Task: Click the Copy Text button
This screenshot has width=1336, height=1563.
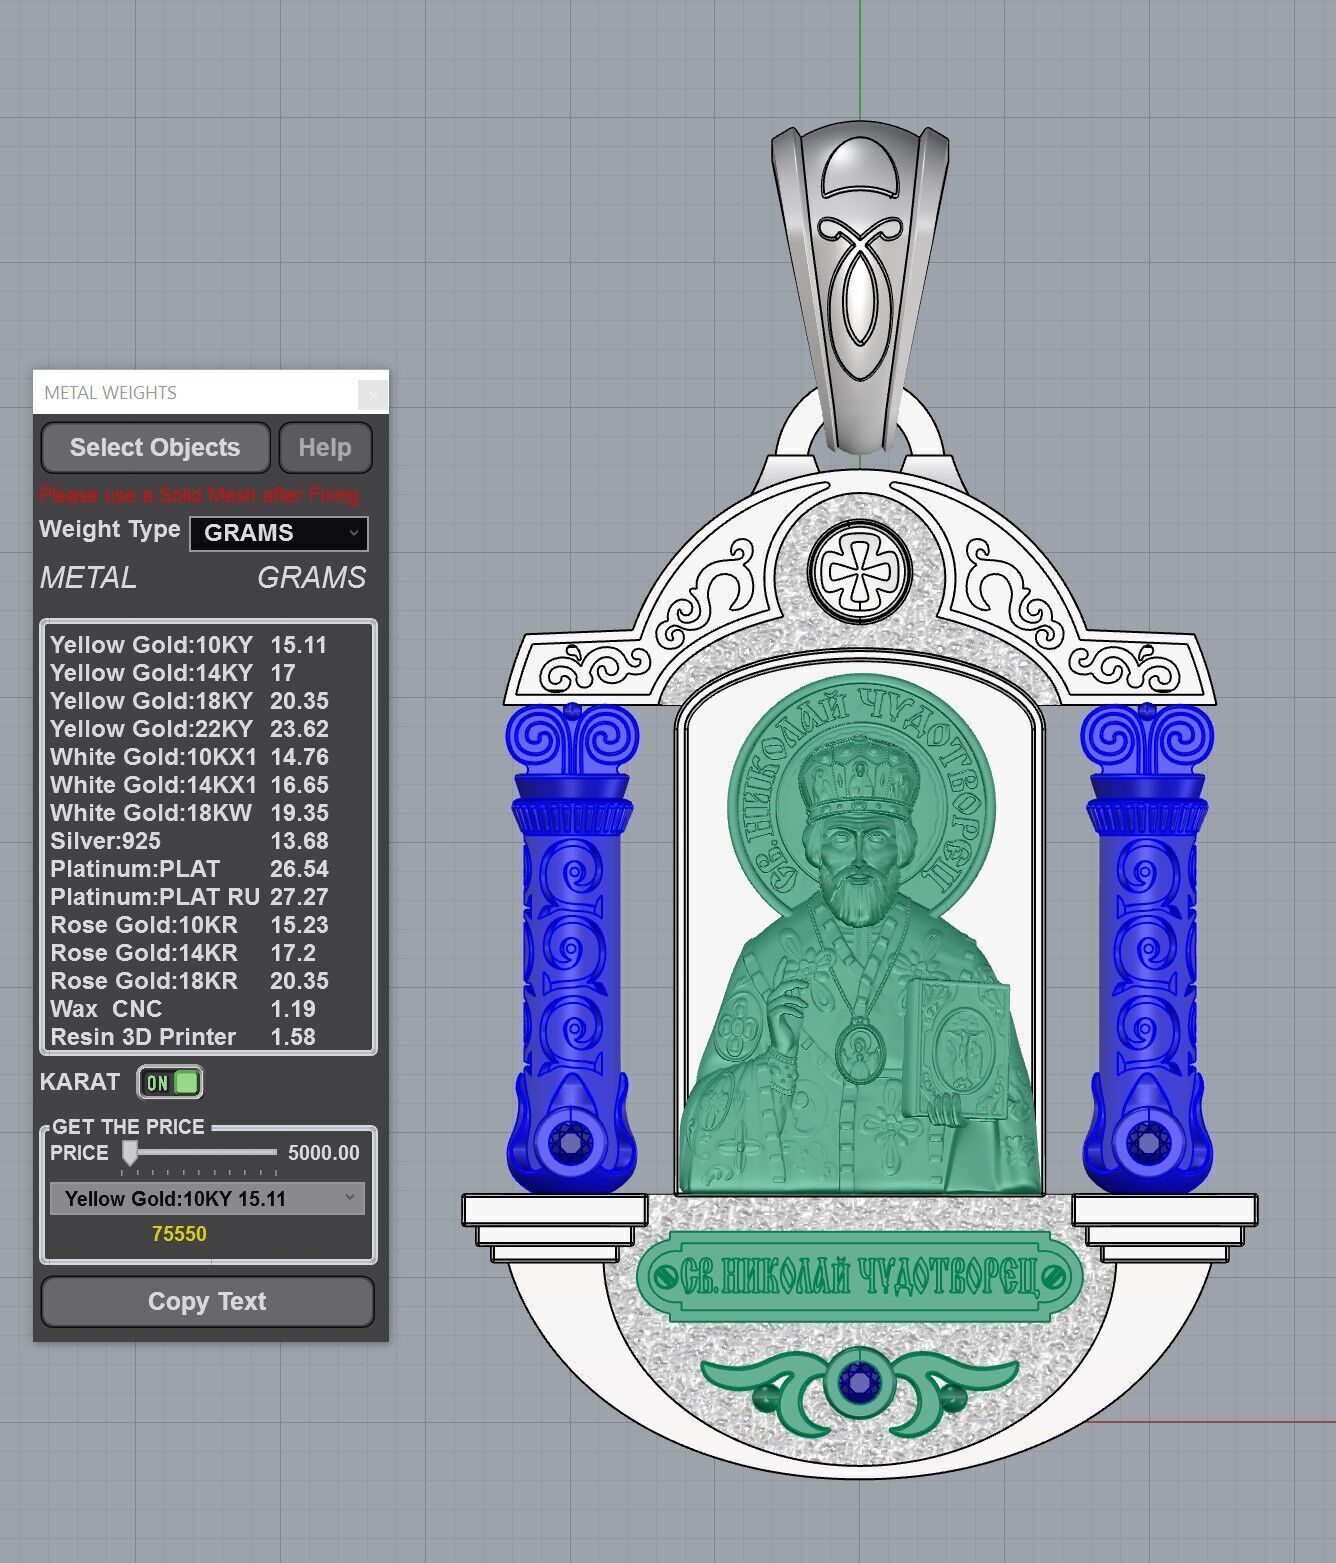Action: point(207,1301)
